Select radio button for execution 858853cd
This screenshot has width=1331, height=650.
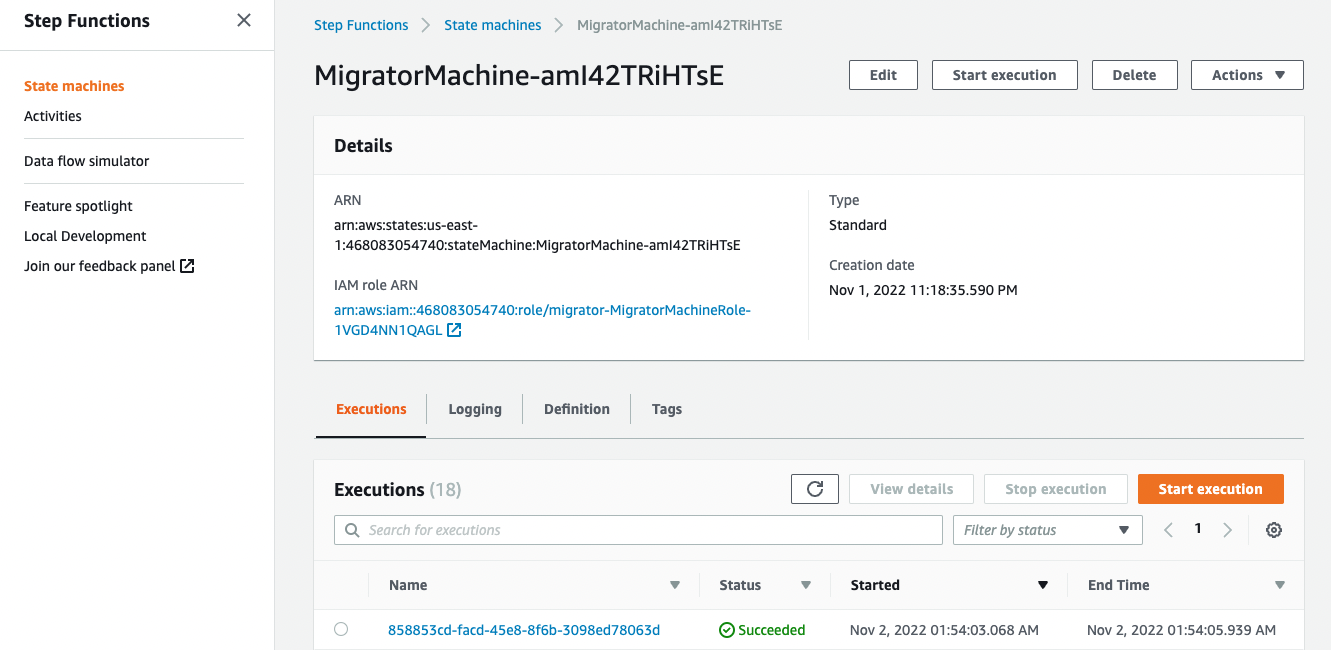point(341,629)
